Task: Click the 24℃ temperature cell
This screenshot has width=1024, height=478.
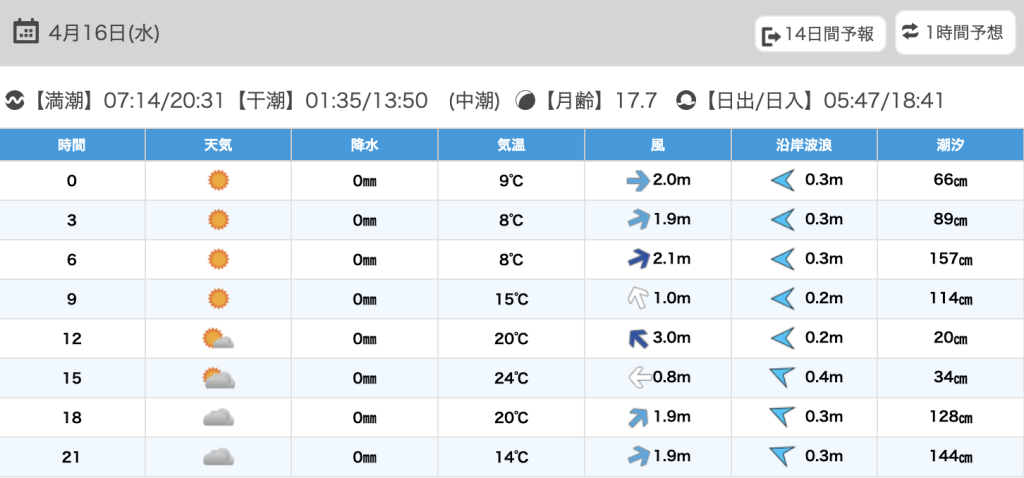Action: click(x=511, y=378)
